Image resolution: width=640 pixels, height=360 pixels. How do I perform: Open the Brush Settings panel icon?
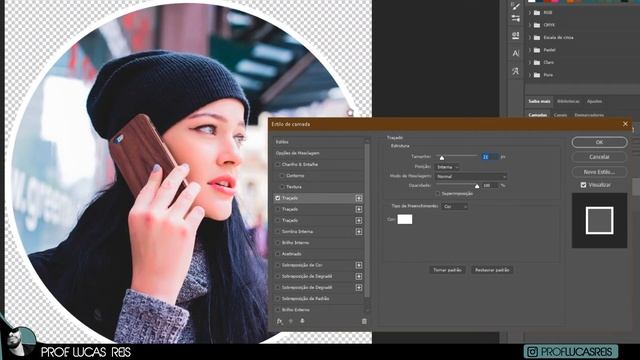pyautogui.click(x=516, y=18)
